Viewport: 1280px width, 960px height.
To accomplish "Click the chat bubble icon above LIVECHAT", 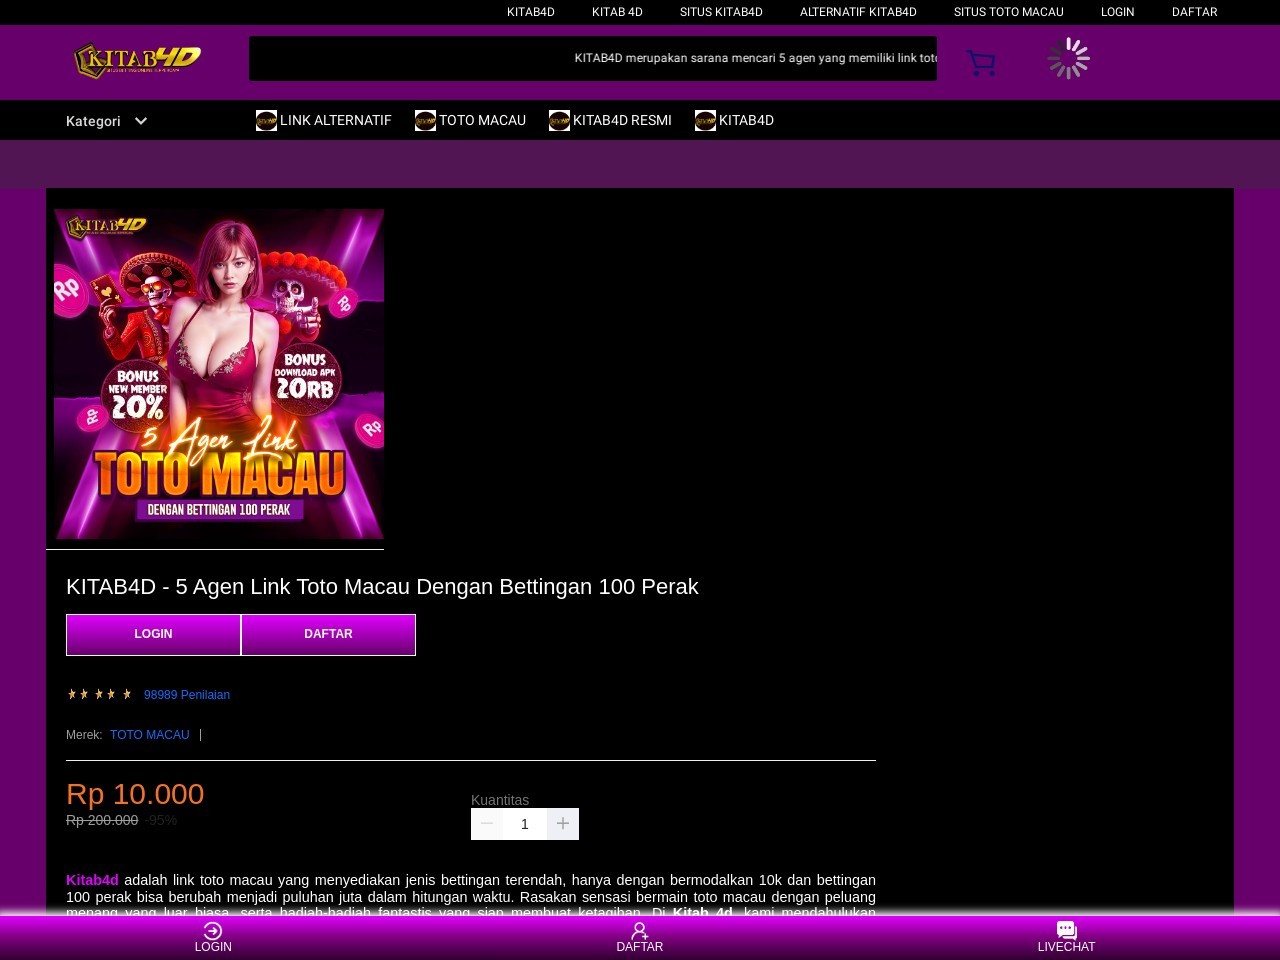I will pyautogui.click(x=1066, y=931).
